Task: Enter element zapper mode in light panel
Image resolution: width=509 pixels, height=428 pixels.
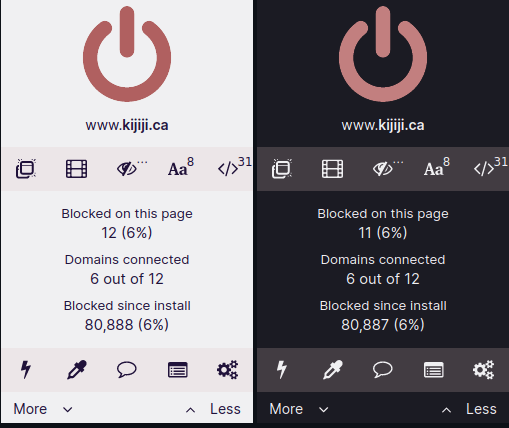Action: pos(26,370)
